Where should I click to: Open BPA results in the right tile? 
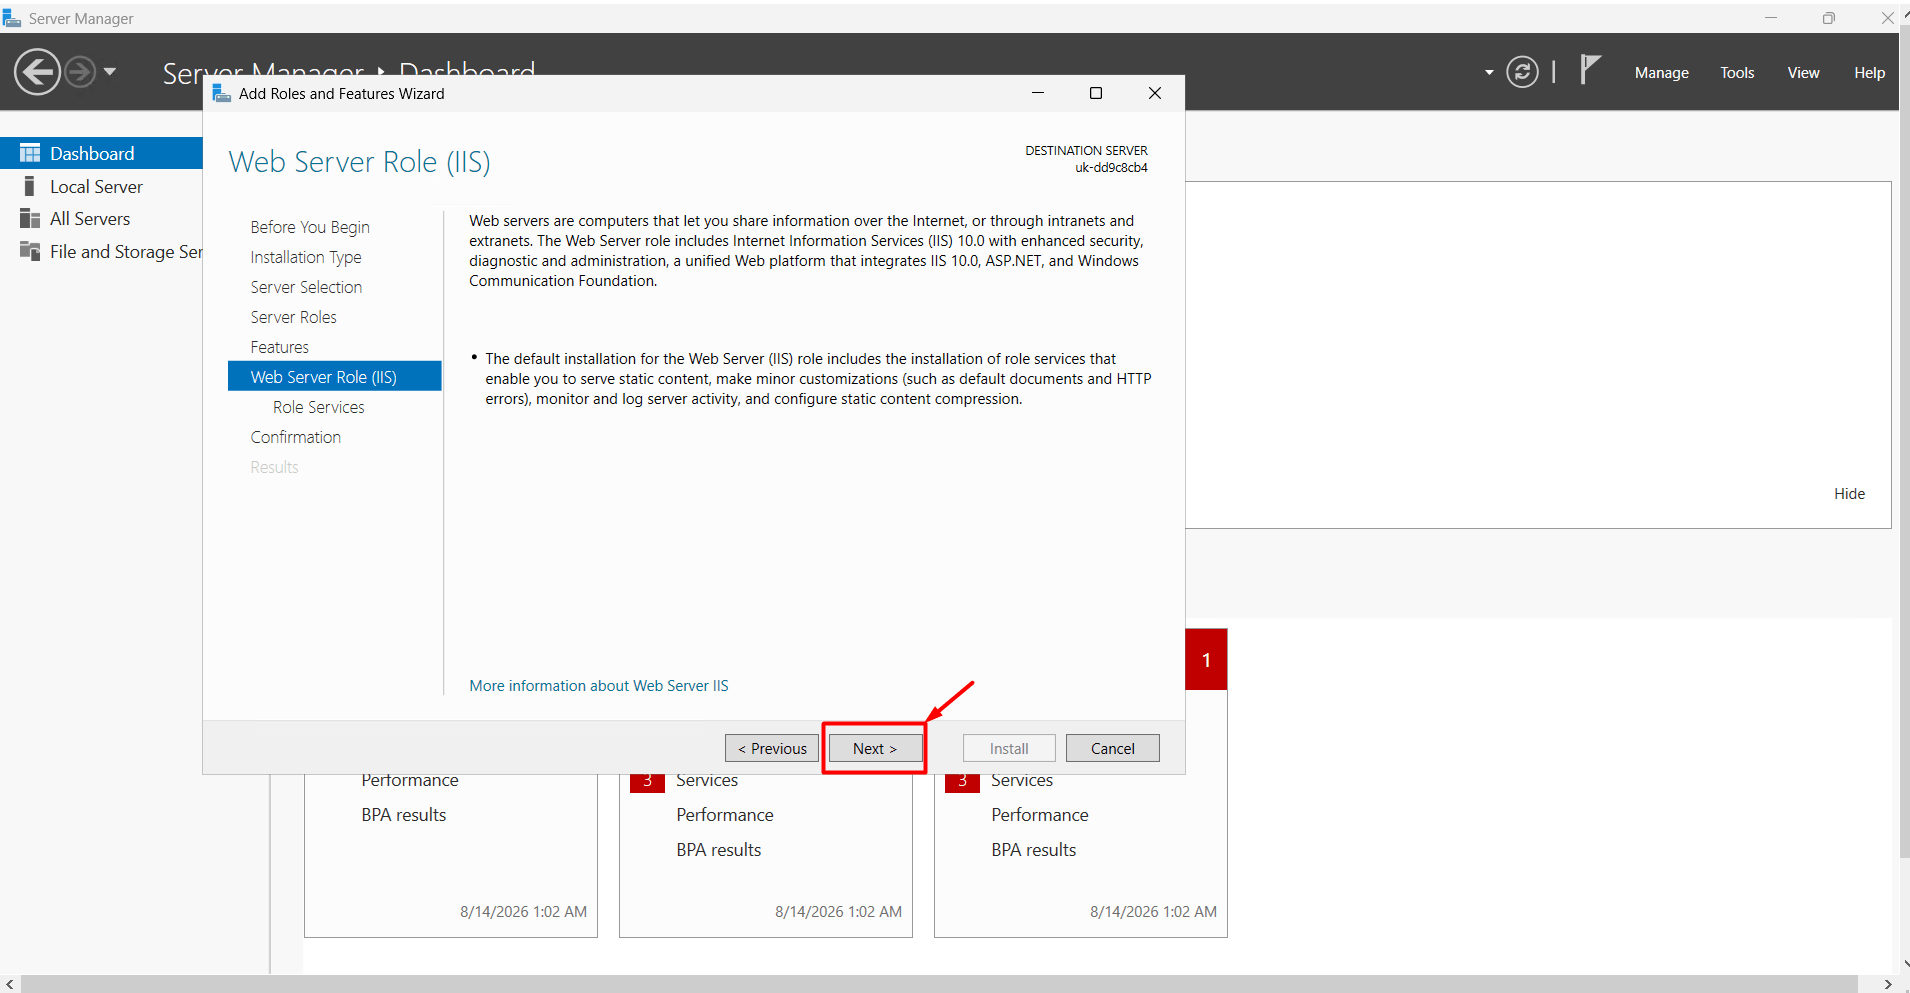point(1034,850)
